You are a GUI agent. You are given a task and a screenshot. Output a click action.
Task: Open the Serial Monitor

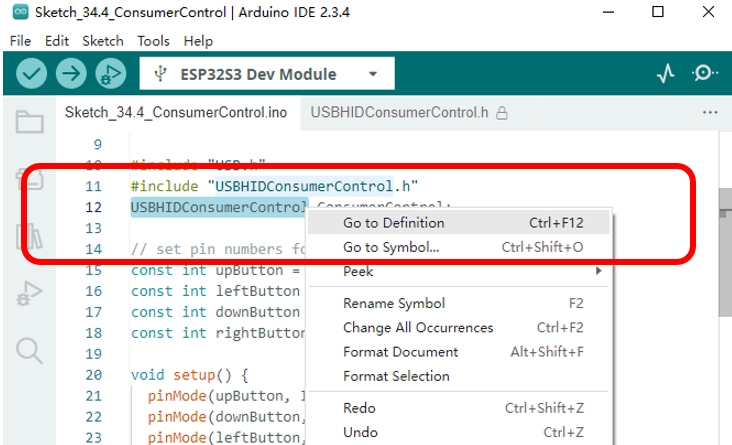point(704,73)
